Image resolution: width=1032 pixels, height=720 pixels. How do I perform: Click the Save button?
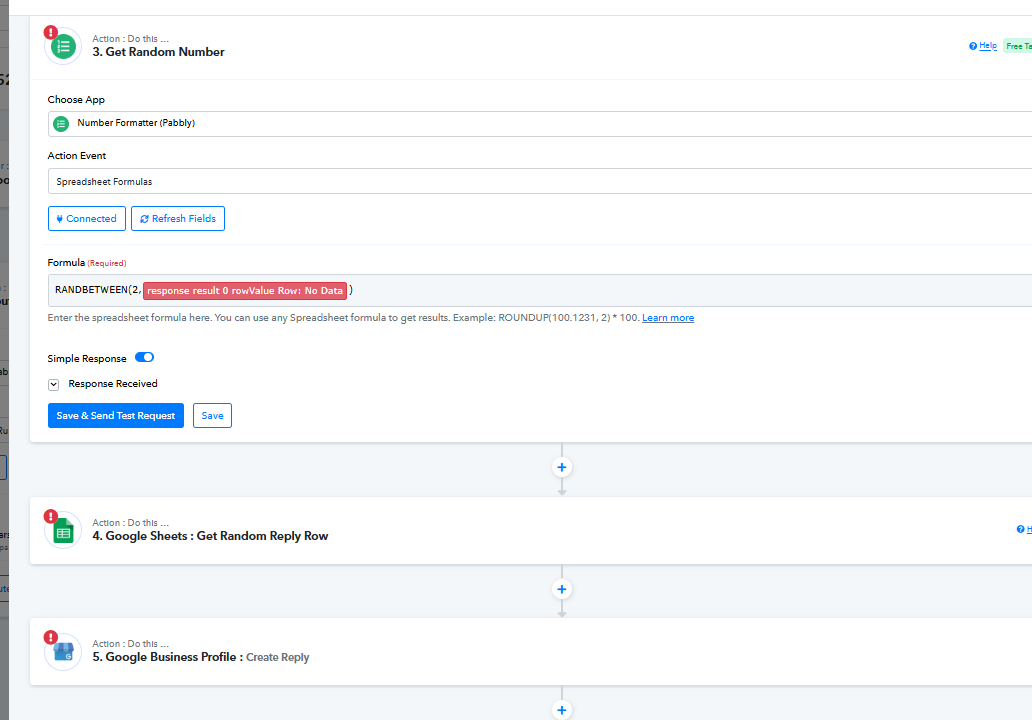212,415
